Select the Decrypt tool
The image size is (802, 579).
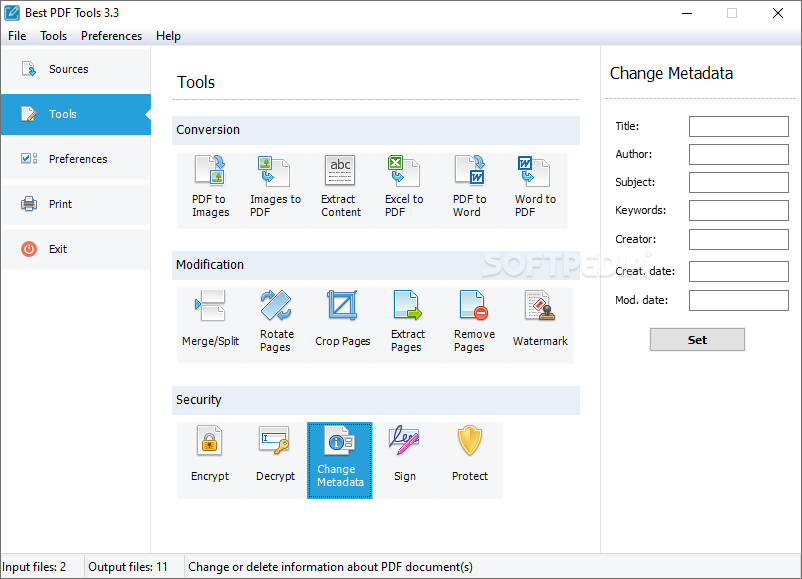pos(275,460)
